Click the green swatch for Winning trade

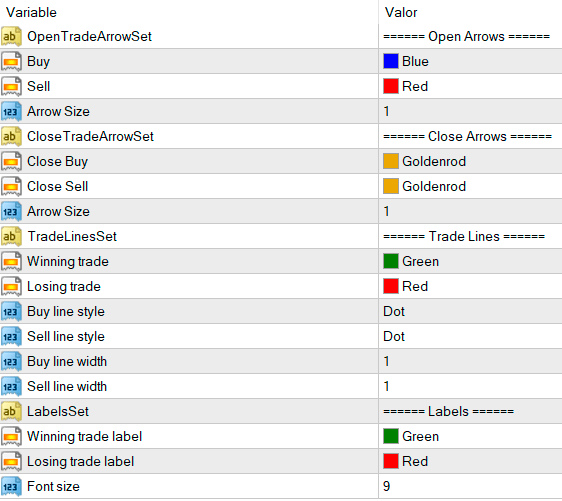[391, 261]
